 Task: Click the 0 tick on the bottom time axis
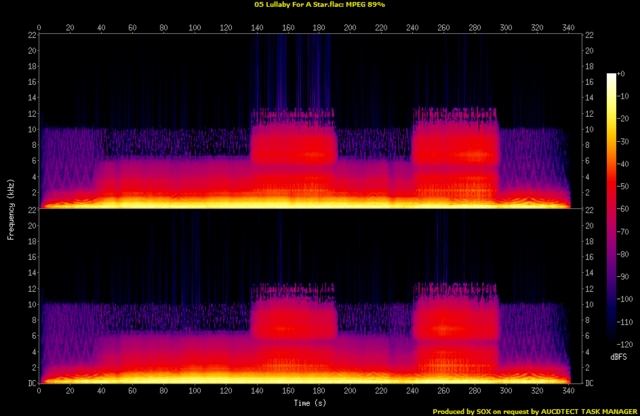point(39,391)
